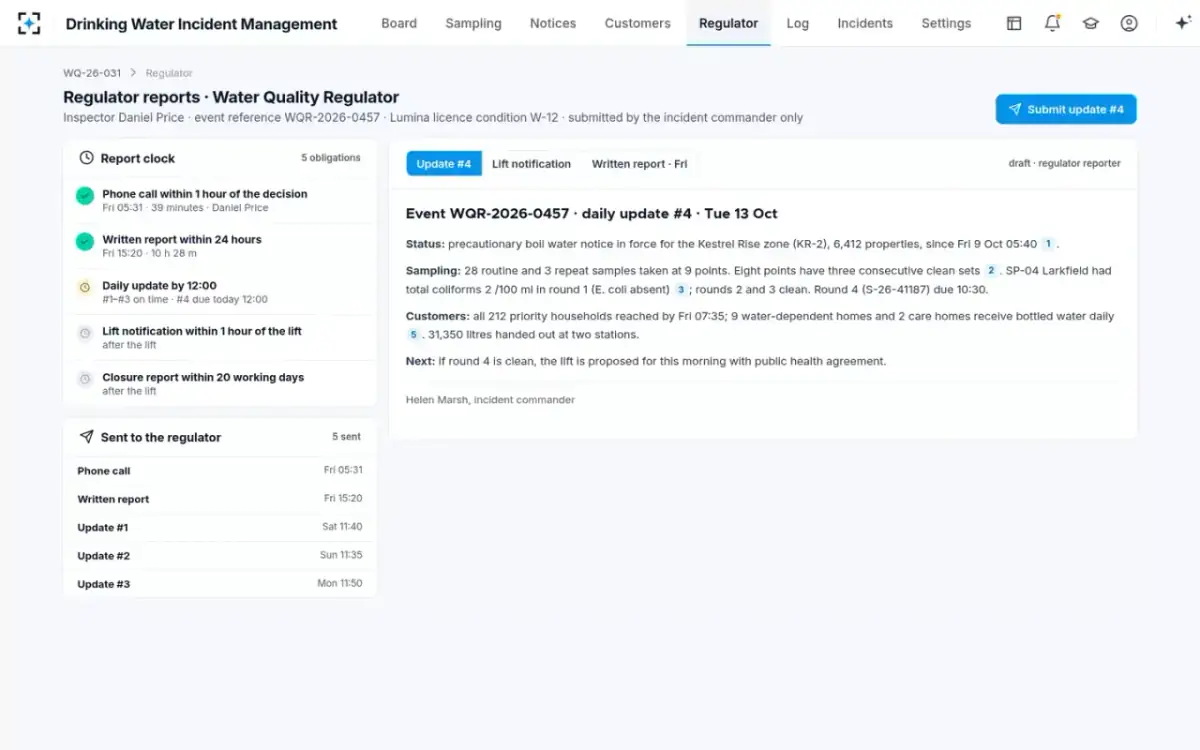The height and width of the screenshot is (750, 1200).
Task: Click the app logo icon
Action: [x=30, y=23]
